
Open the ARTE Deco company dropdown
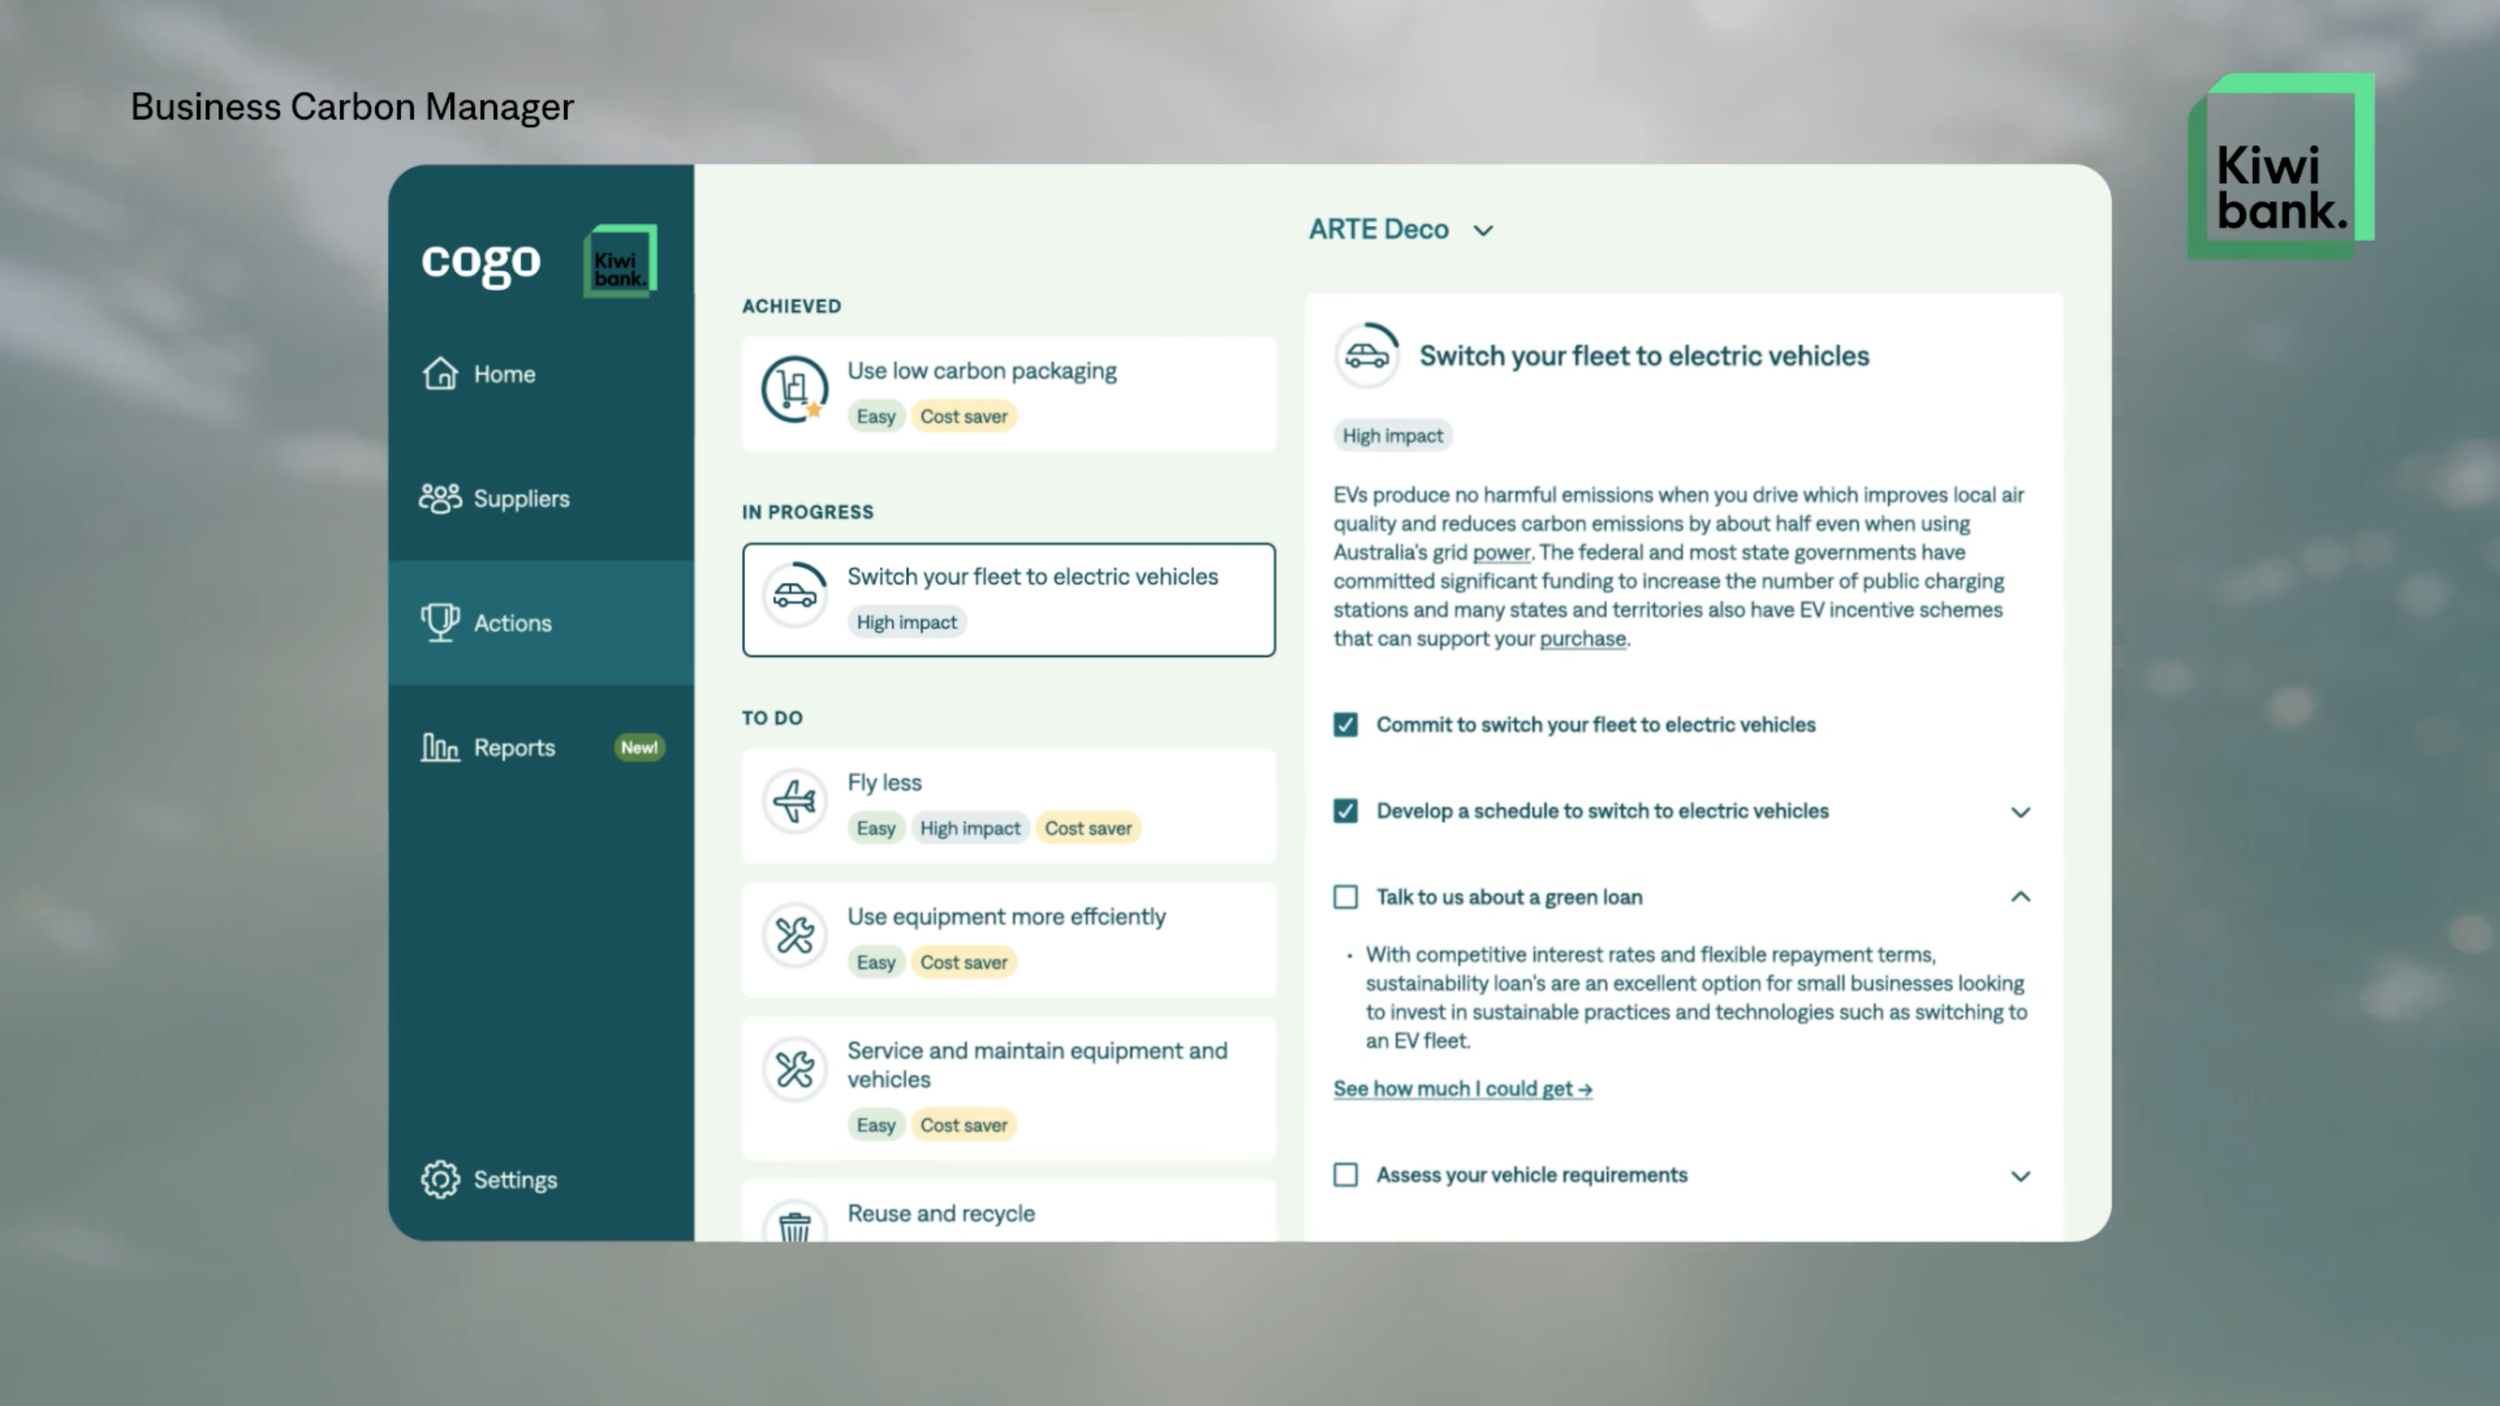click(x=1400, y=230)
